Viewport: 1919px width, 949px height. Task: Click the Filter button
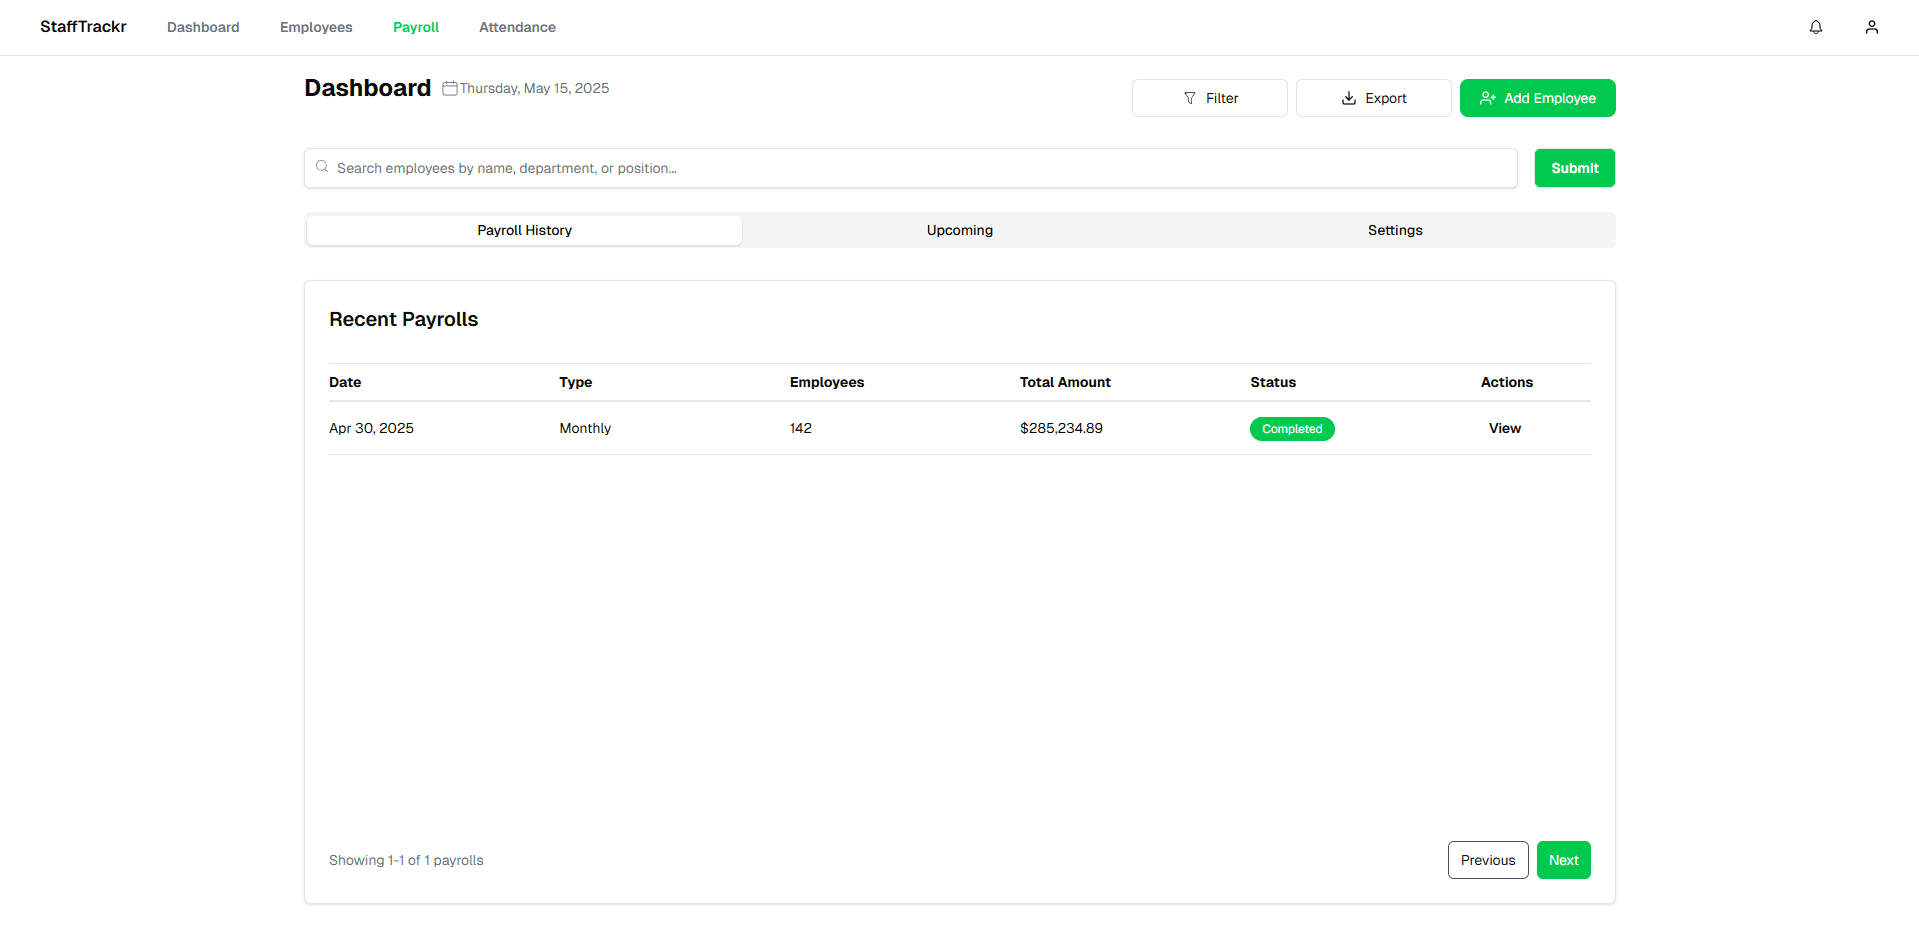1209,98
